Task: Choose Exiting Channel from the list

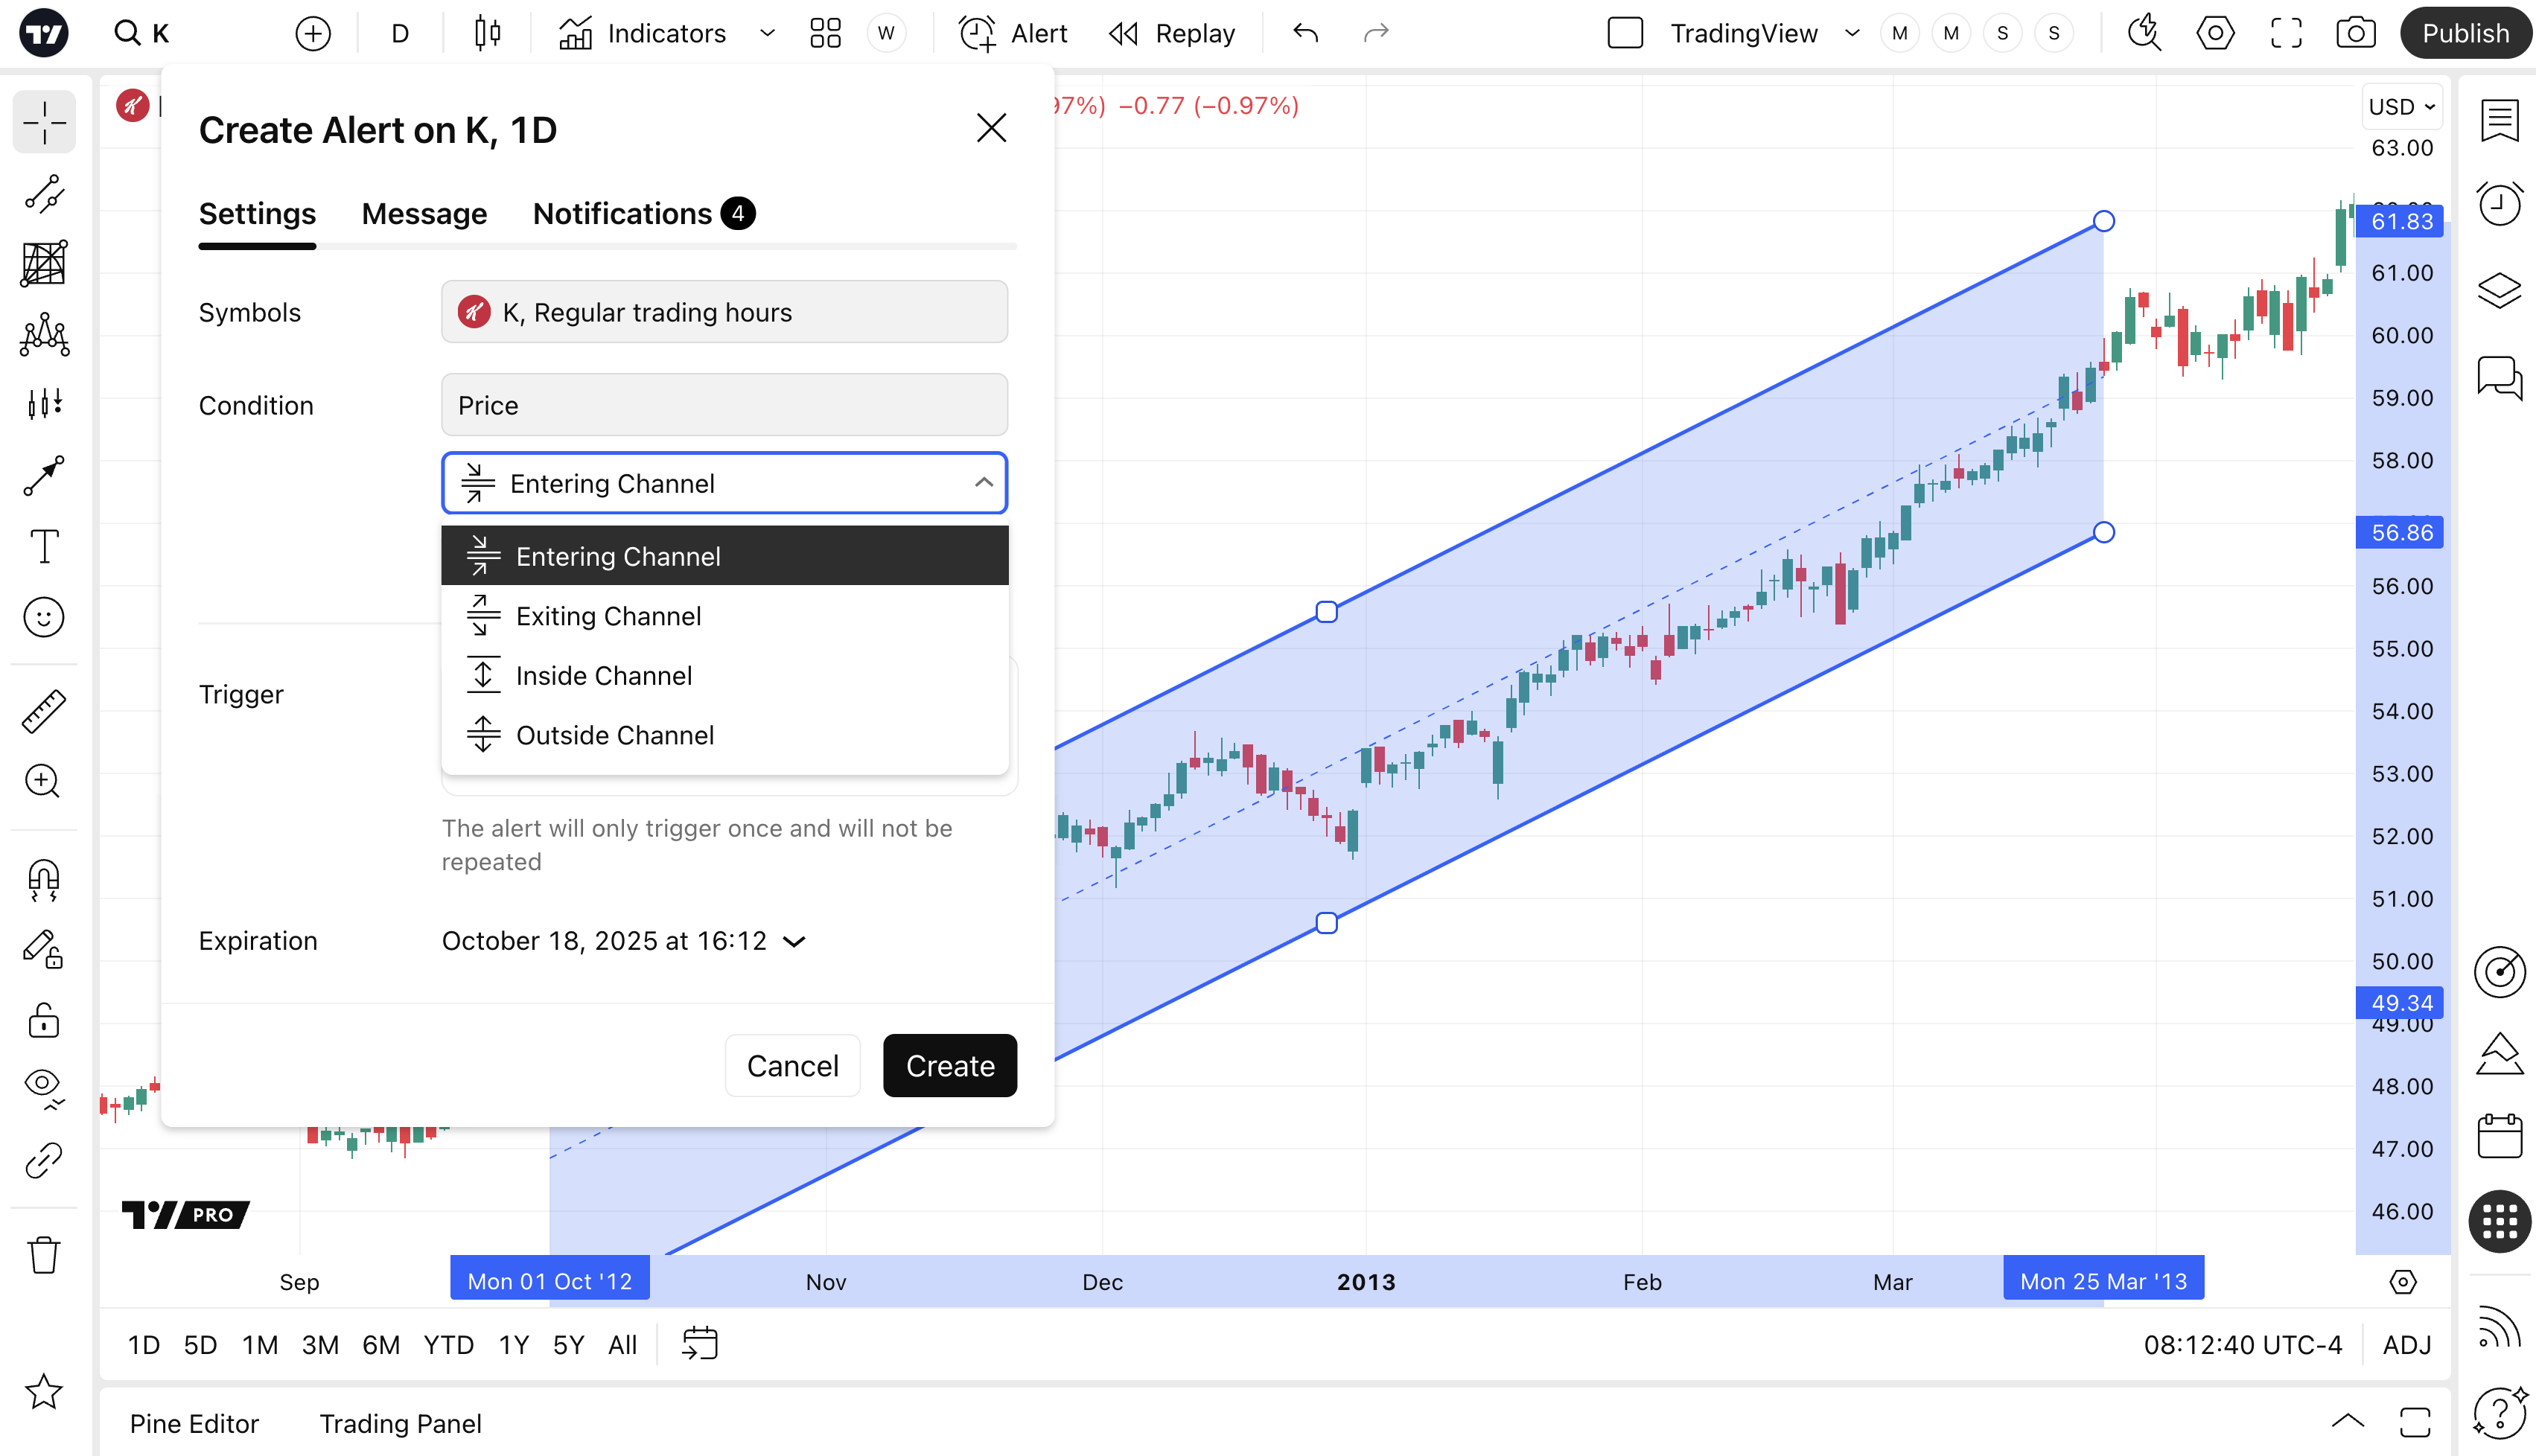Action: [608, 616]
